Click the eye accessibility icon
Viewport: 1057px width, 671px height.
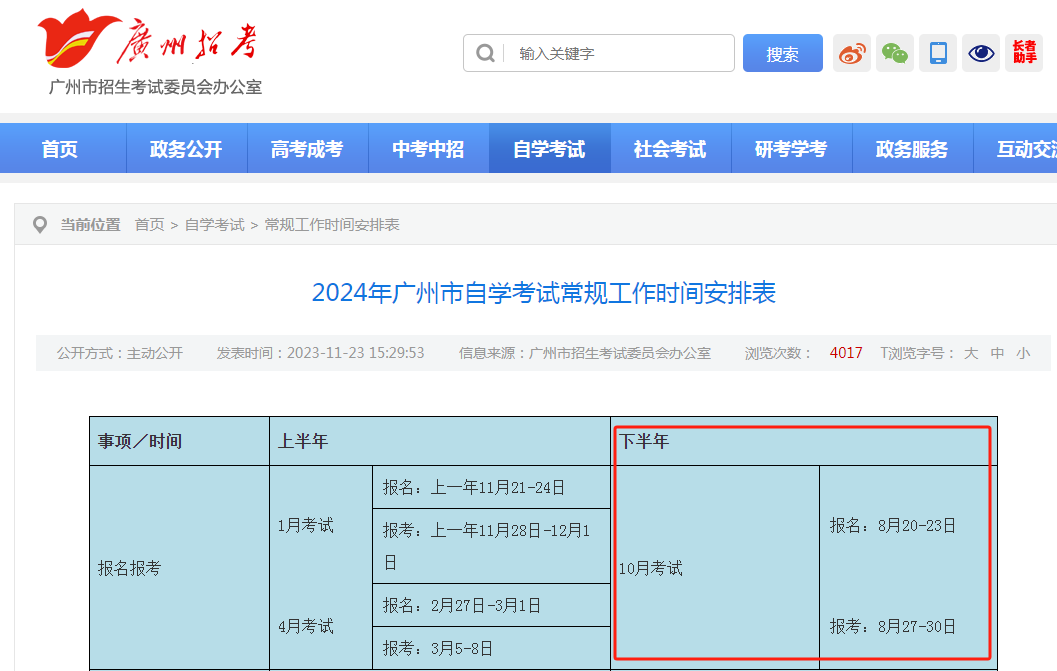981,53
